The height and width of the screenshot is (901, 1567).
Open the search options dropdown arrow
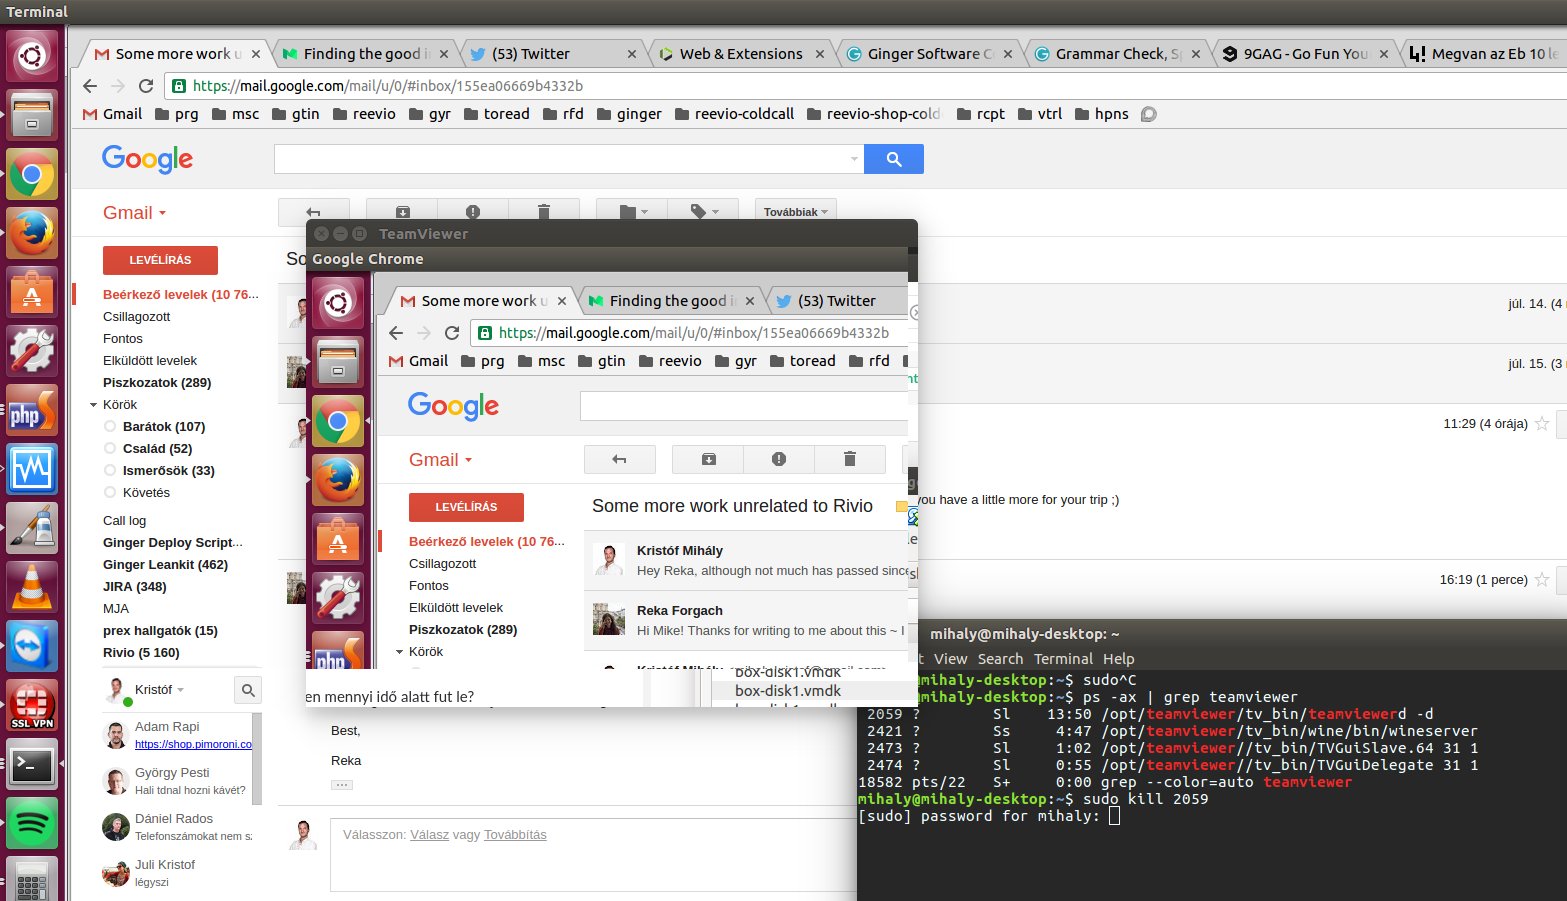[853, 159]
